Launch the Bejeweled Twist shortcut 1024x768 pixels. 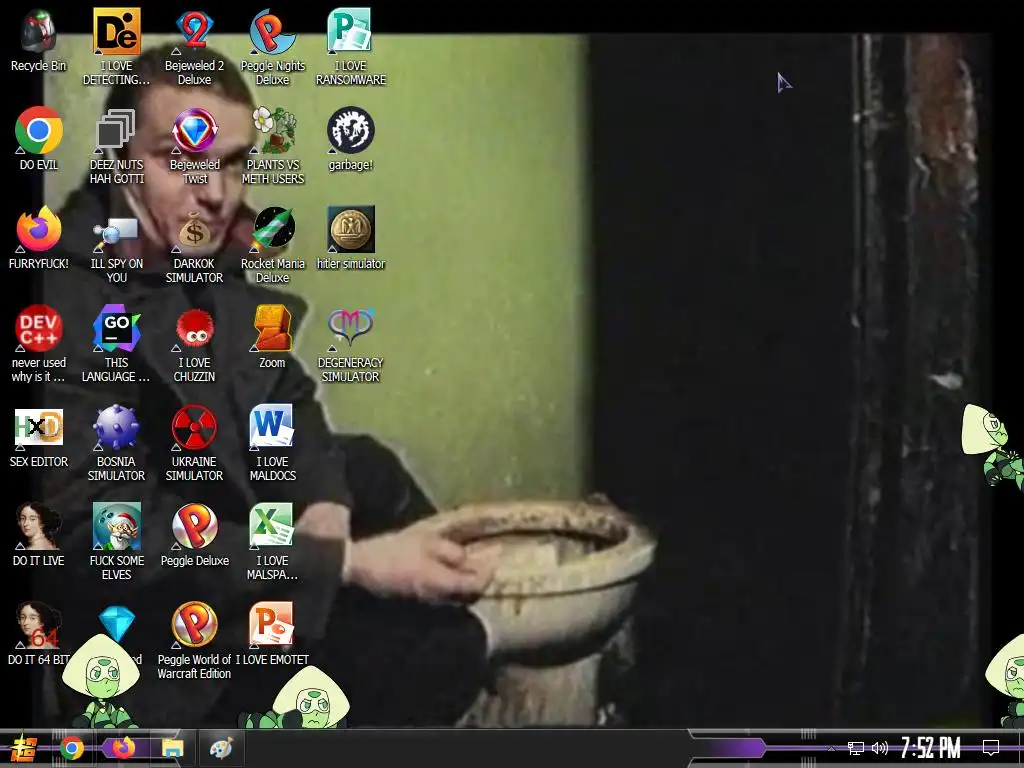pyautogui.click(x=195, y=146)
